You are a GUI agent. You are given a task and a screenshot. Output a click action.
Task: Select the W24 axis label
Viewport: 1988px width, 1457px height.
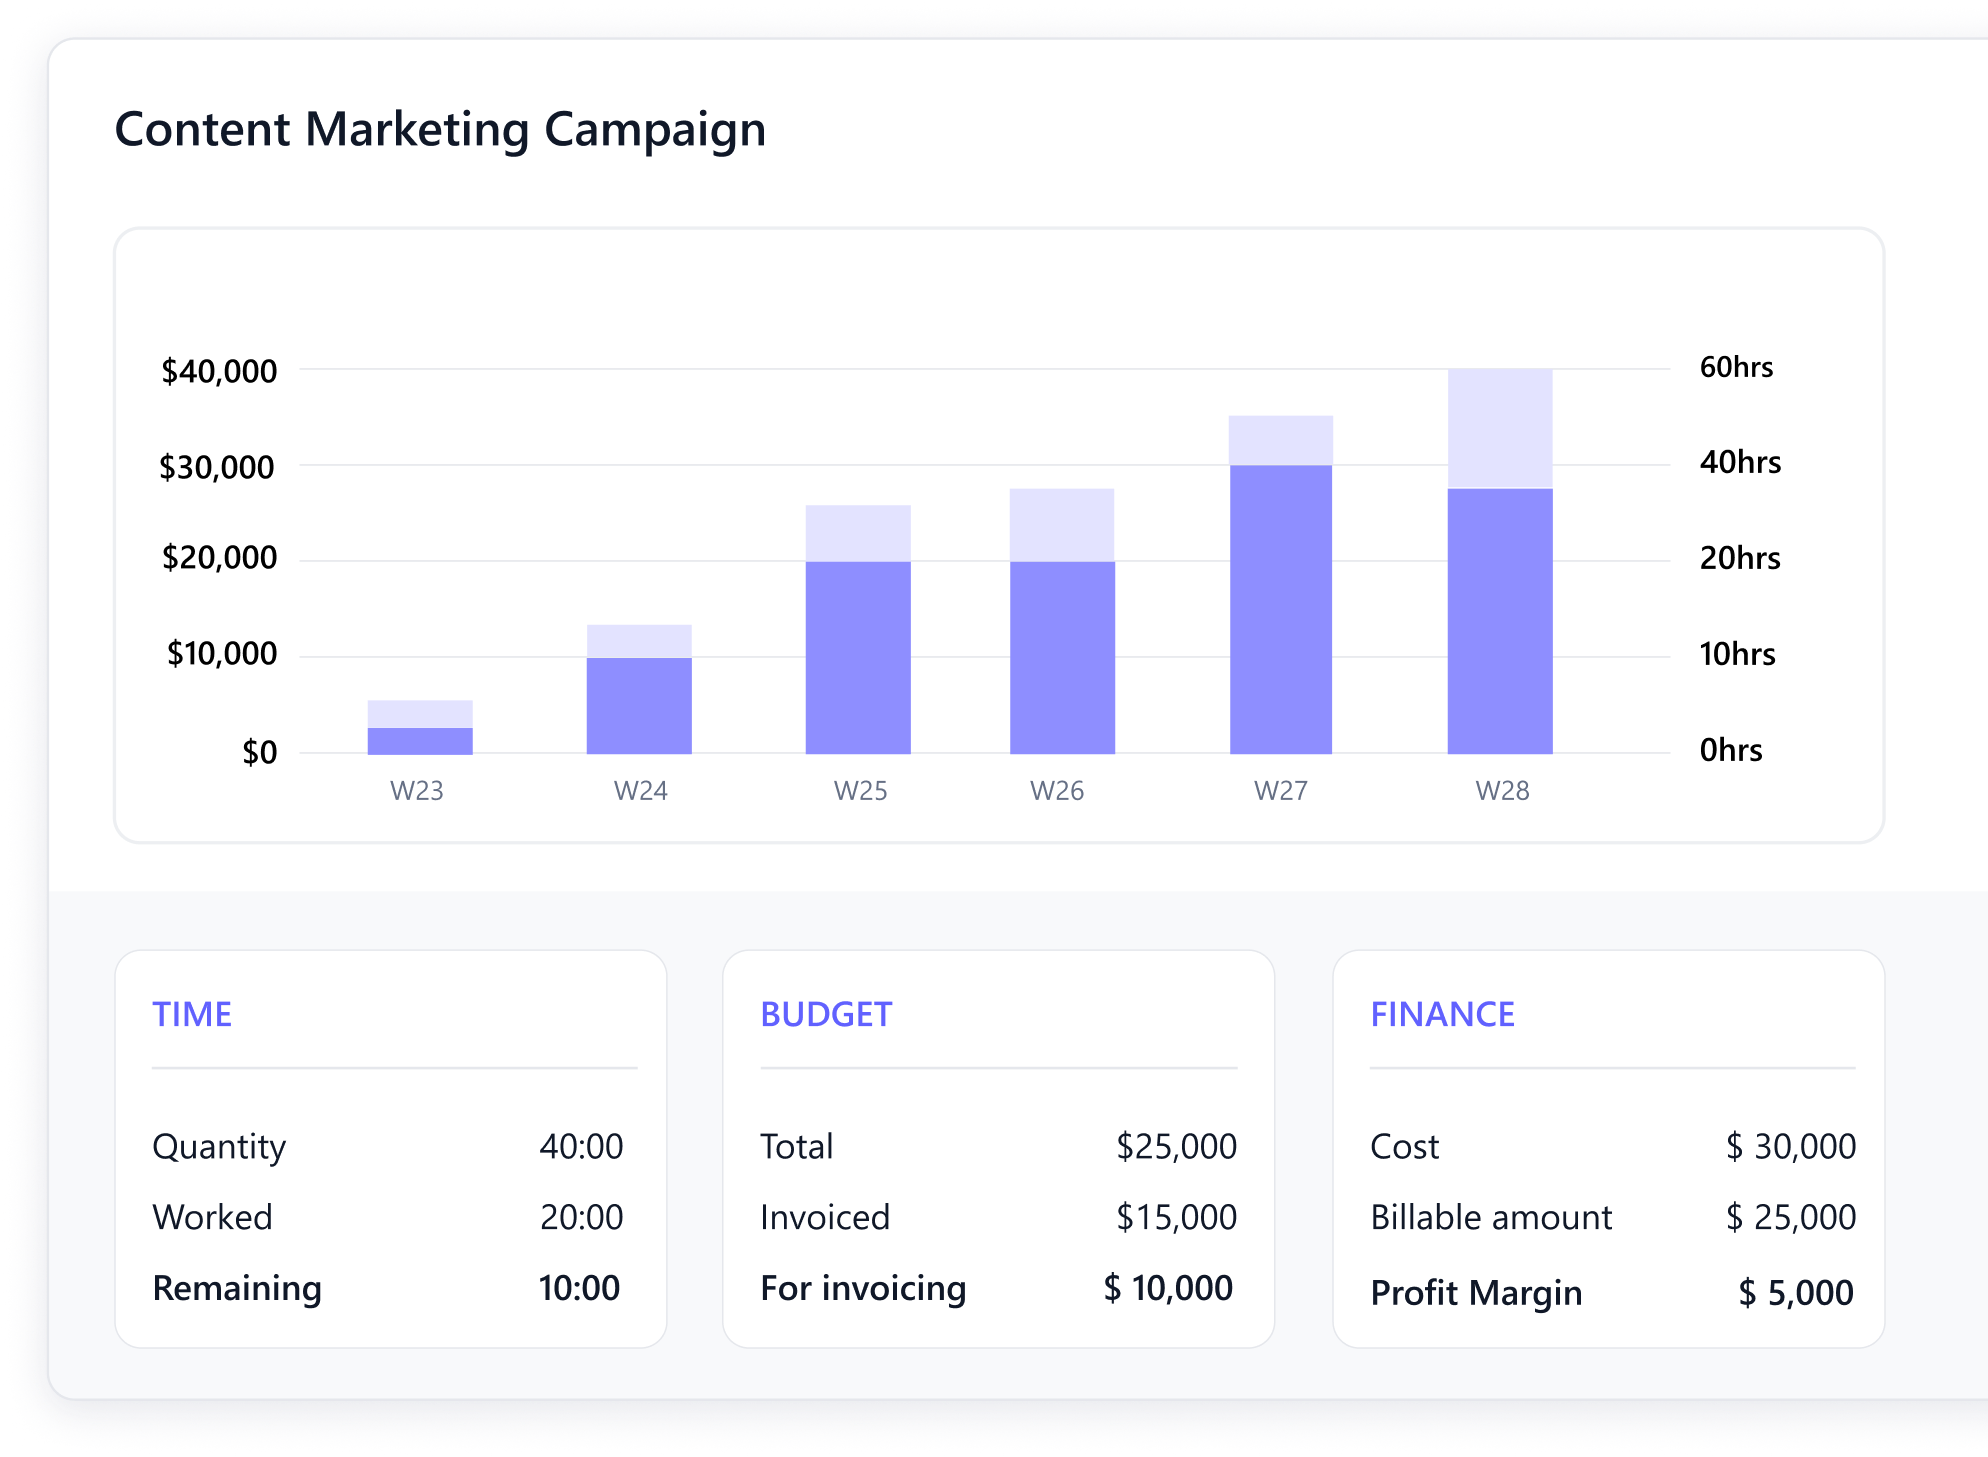coord(640,791)
